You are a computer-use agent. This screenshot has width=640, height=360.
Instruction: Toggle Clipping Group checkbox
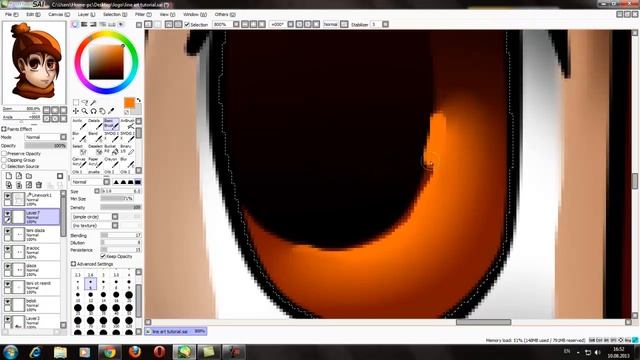point(4,160)
